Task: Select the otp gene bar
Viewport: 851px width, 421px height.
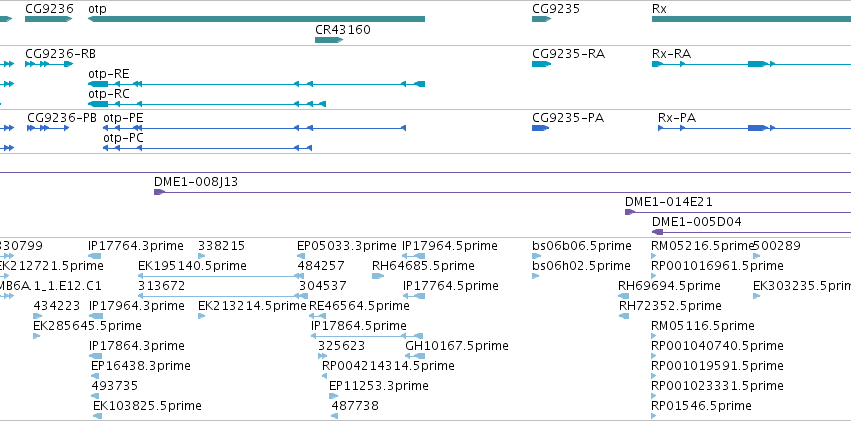Action: [256, 19]
